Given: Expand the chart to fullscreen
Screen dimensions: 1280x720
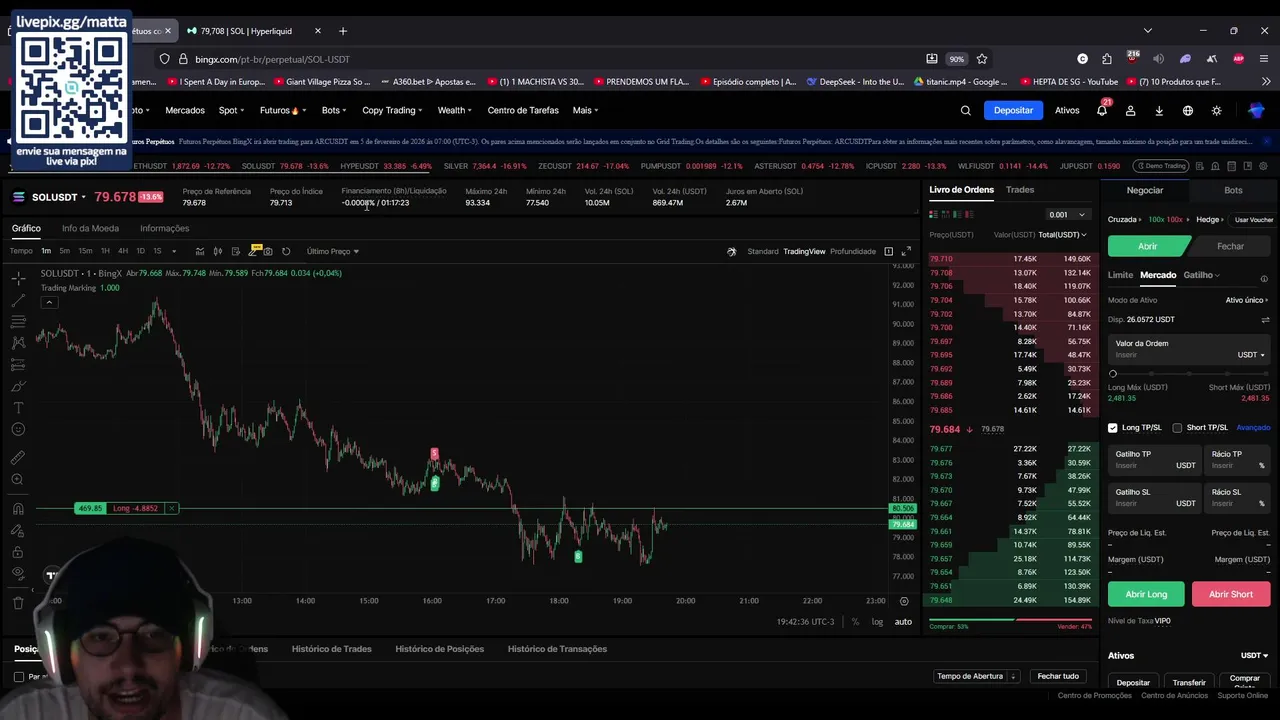Looking at the screenshot, I should [x=906, y=251].
